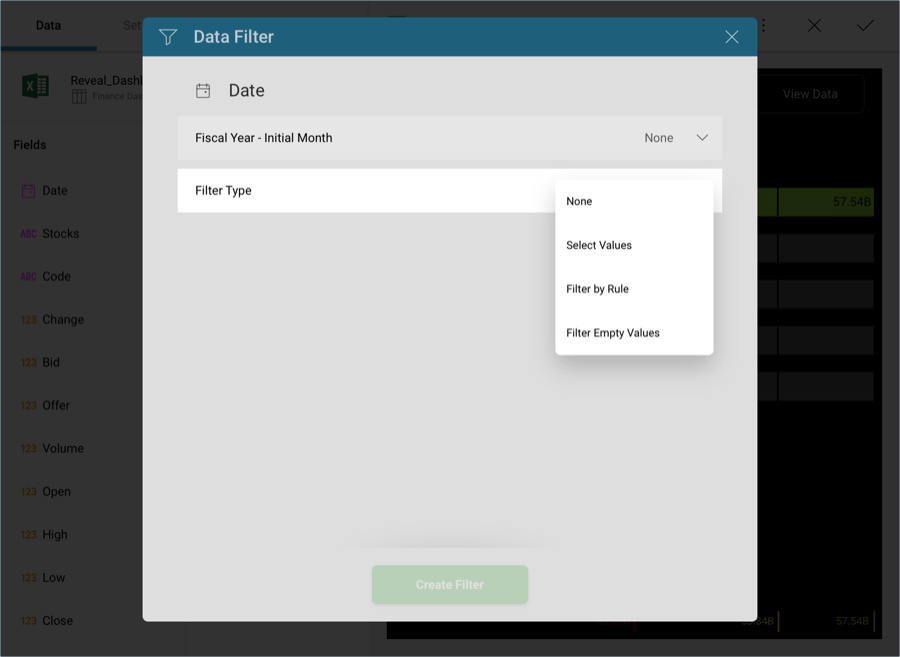Image resolution: width=900 pixels, height=657 pixels.
Task: Click the View Data button
Action: click(x=811, y=93)
